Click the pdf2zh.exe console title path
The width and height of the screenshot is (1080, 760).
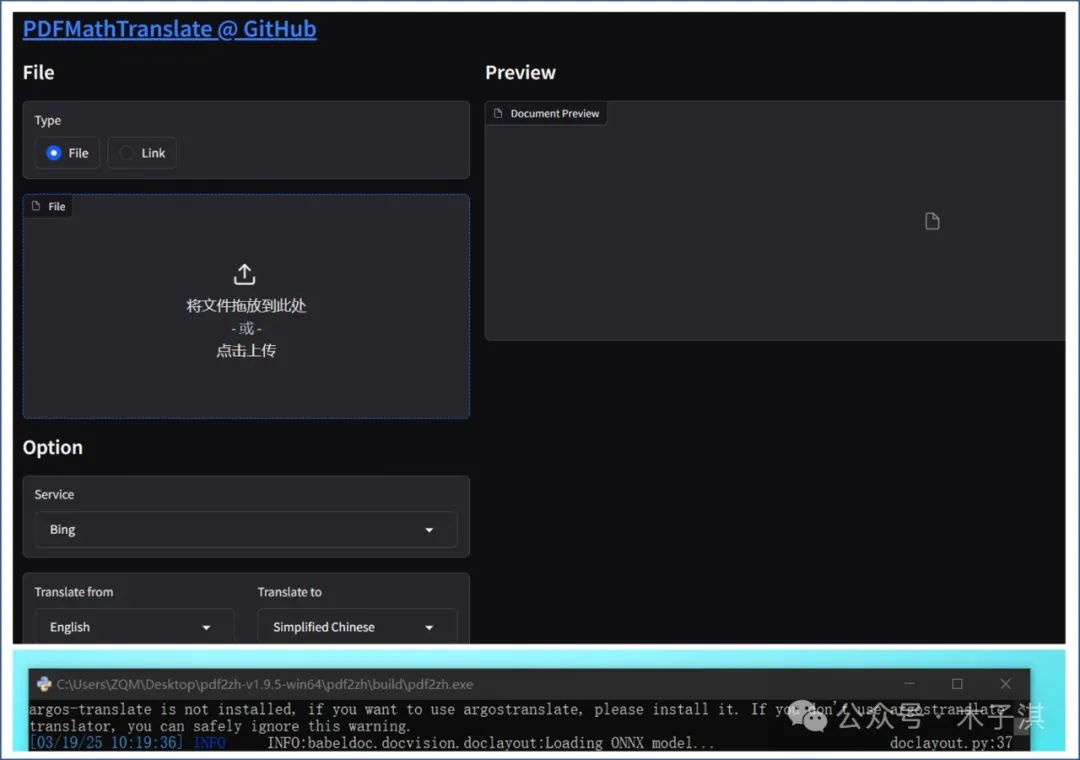tap(264, 684)
